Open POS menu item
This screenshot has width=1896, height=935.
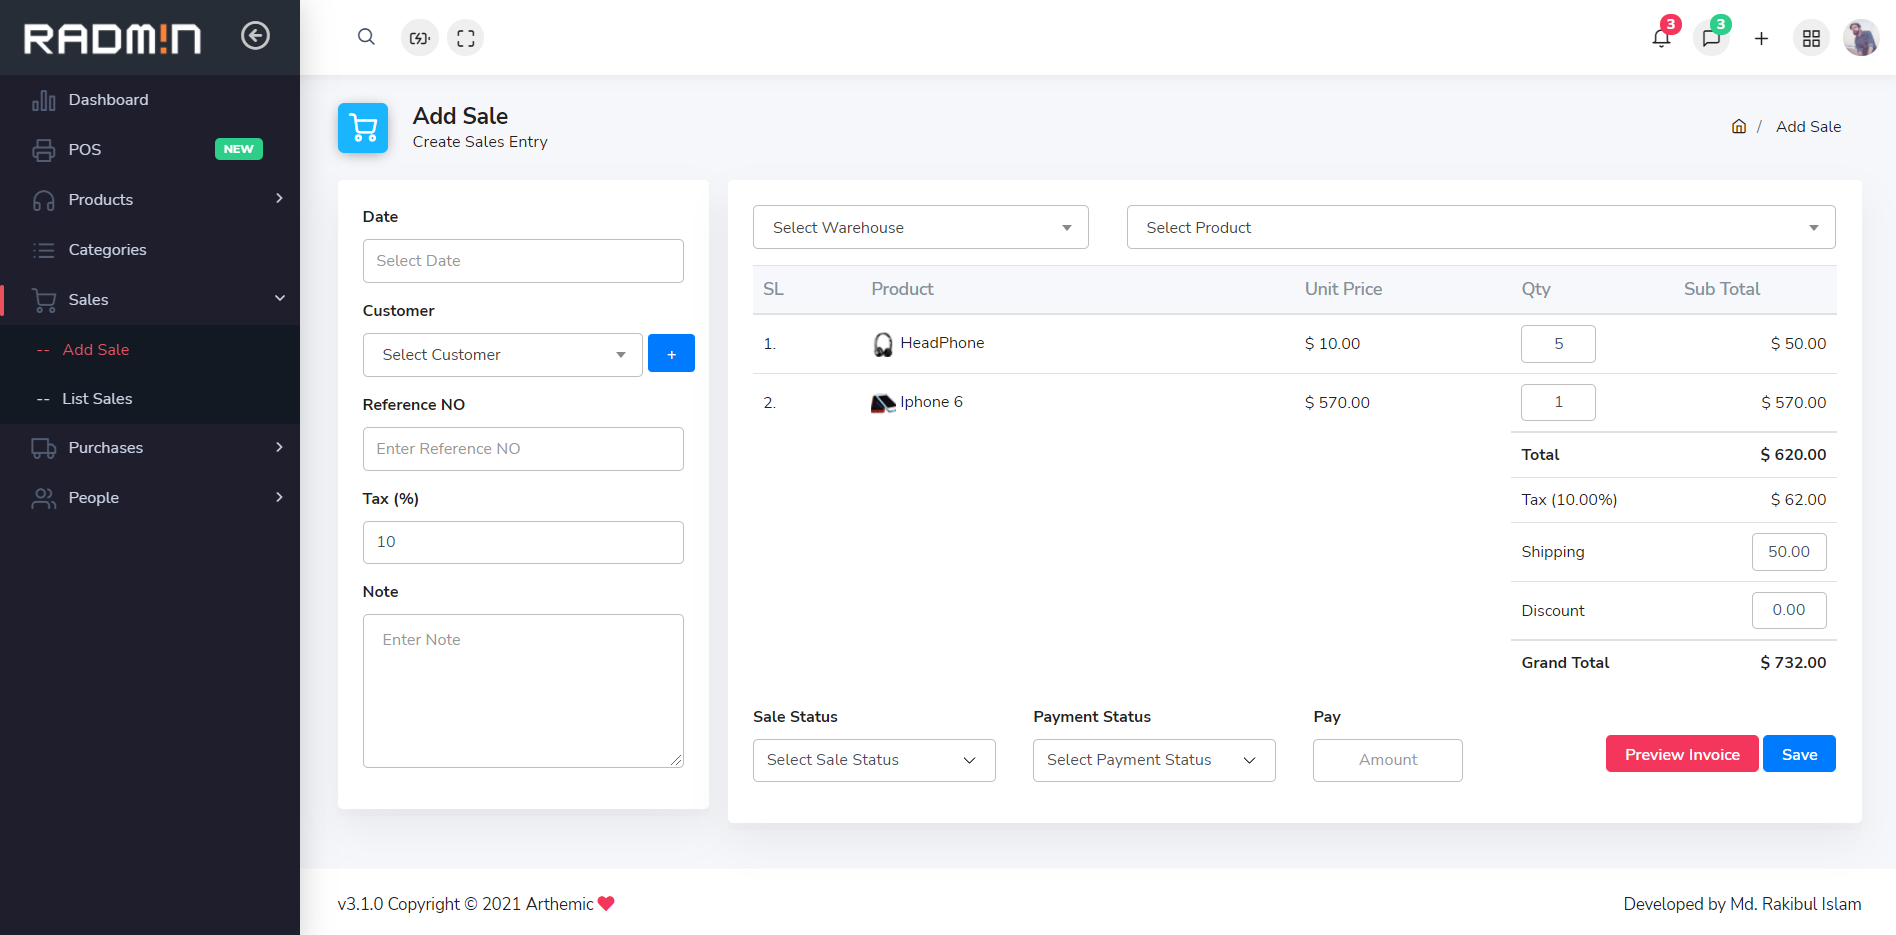click(150, 150)
